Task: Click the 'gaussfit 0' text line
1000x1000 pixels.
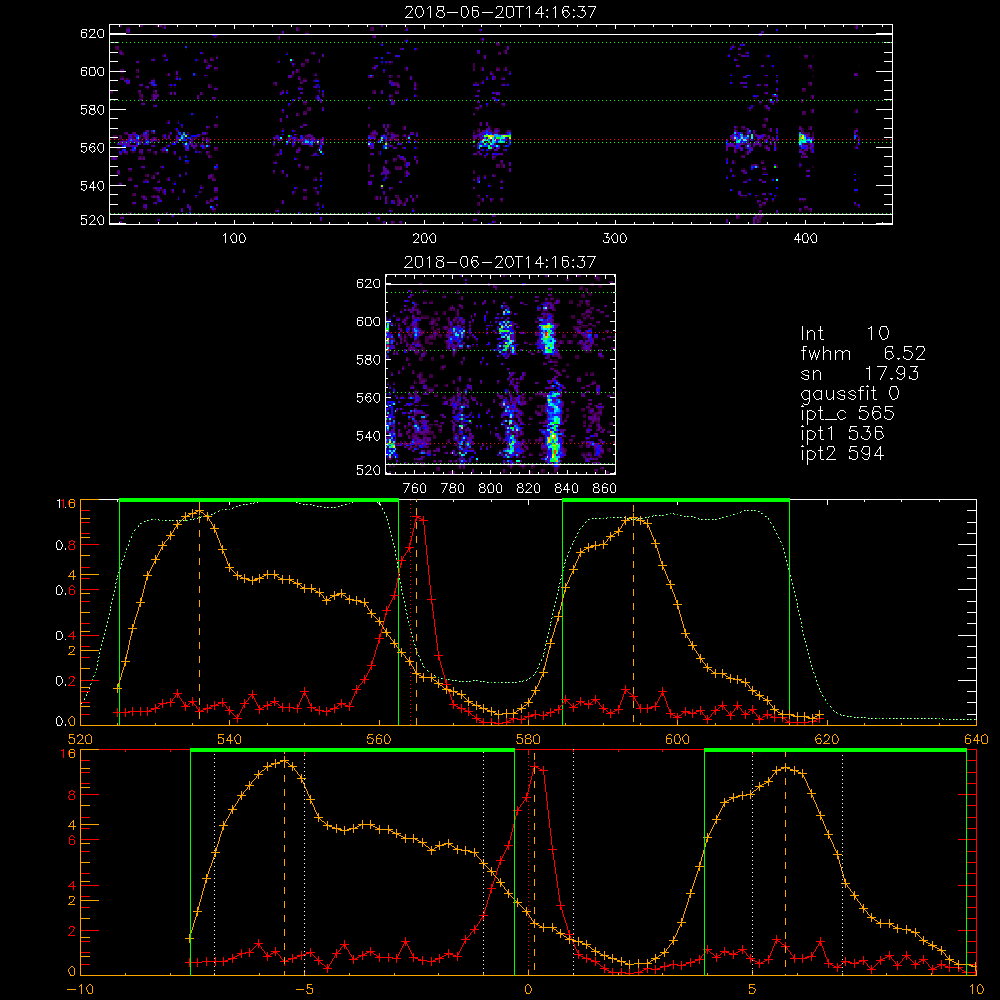Action: pyautogui.click(x=849, y=393)
